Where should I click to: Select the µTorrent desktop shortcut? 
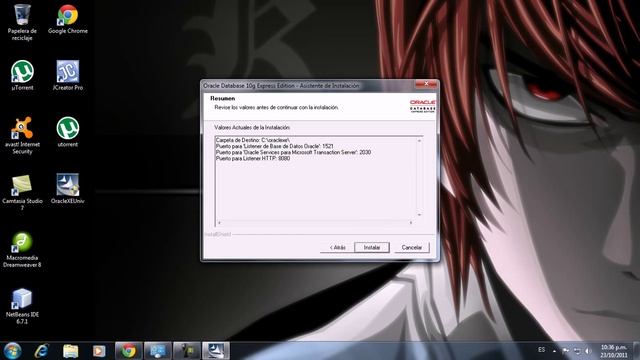coord(22,76)
